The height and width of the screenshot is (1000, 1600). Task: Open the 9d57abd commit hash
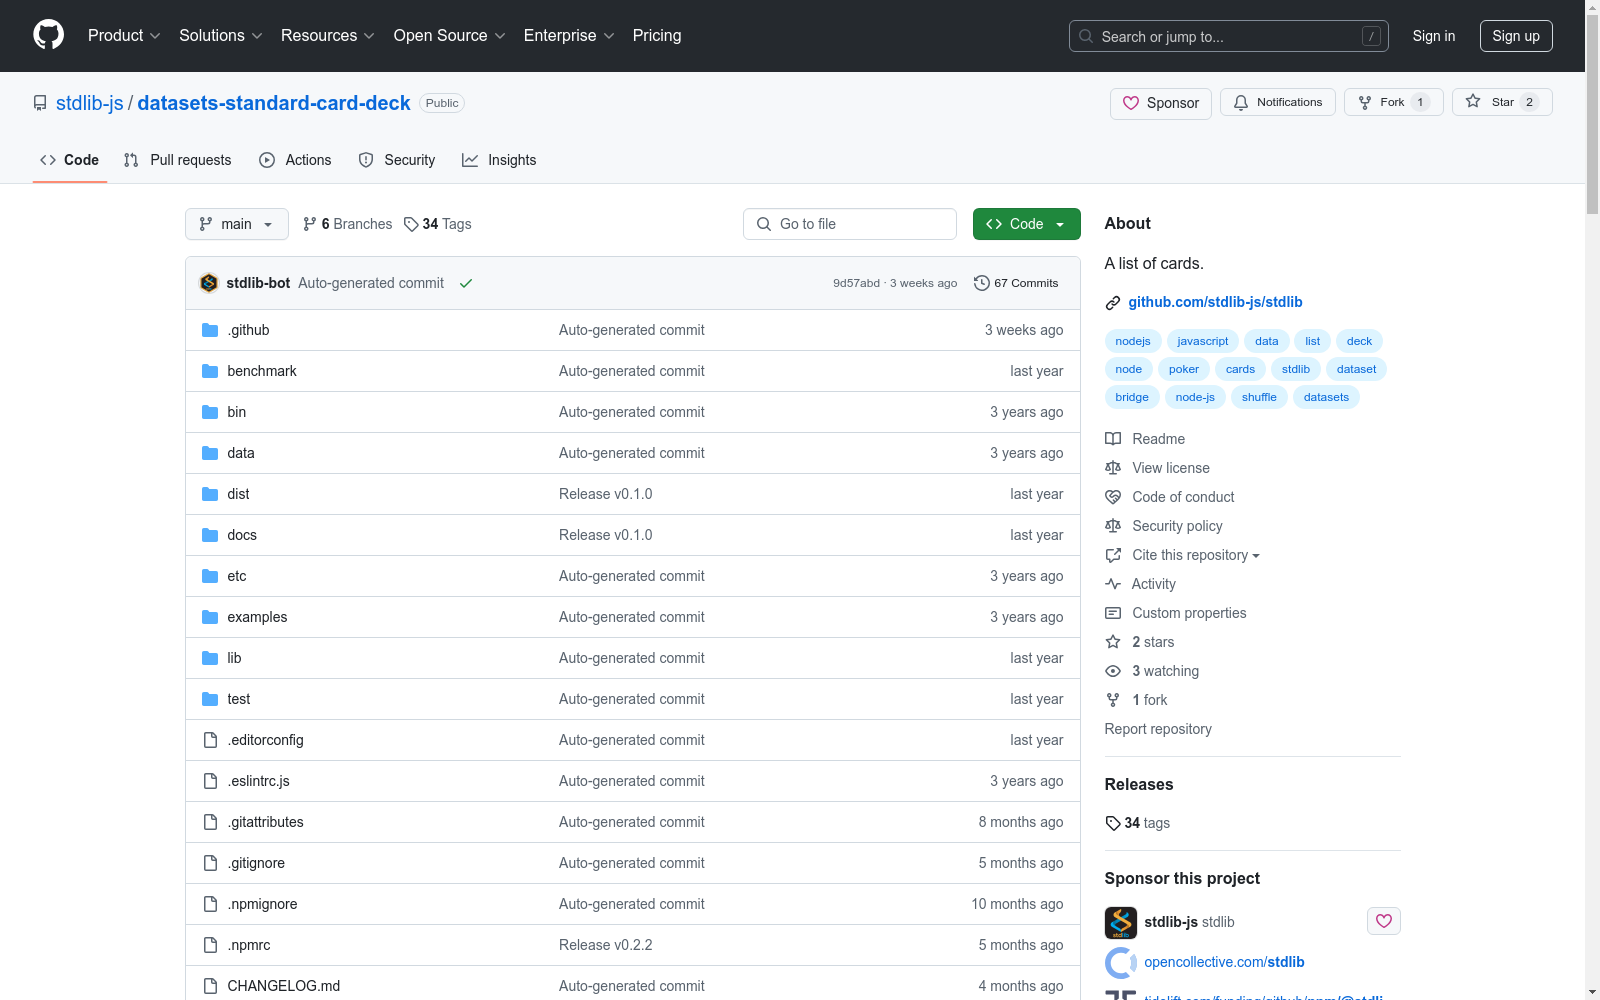point(856,283)
